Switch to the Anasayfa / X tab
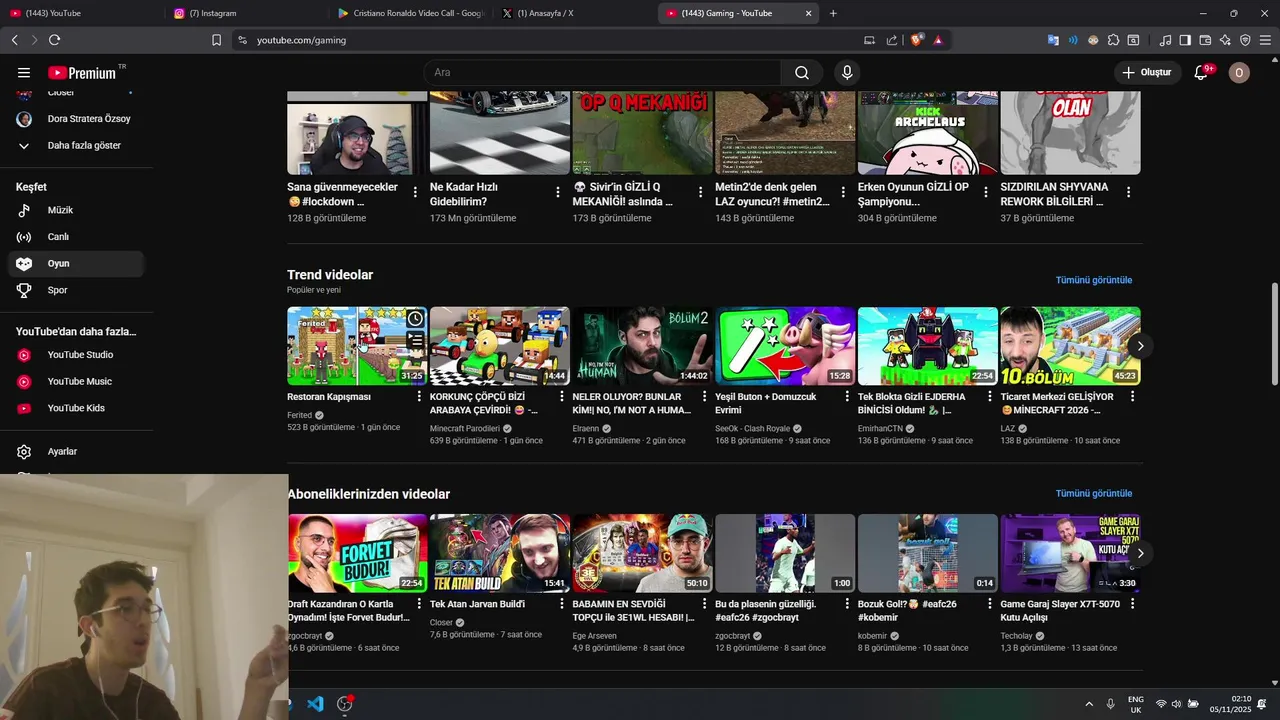 tap(574, 13)
